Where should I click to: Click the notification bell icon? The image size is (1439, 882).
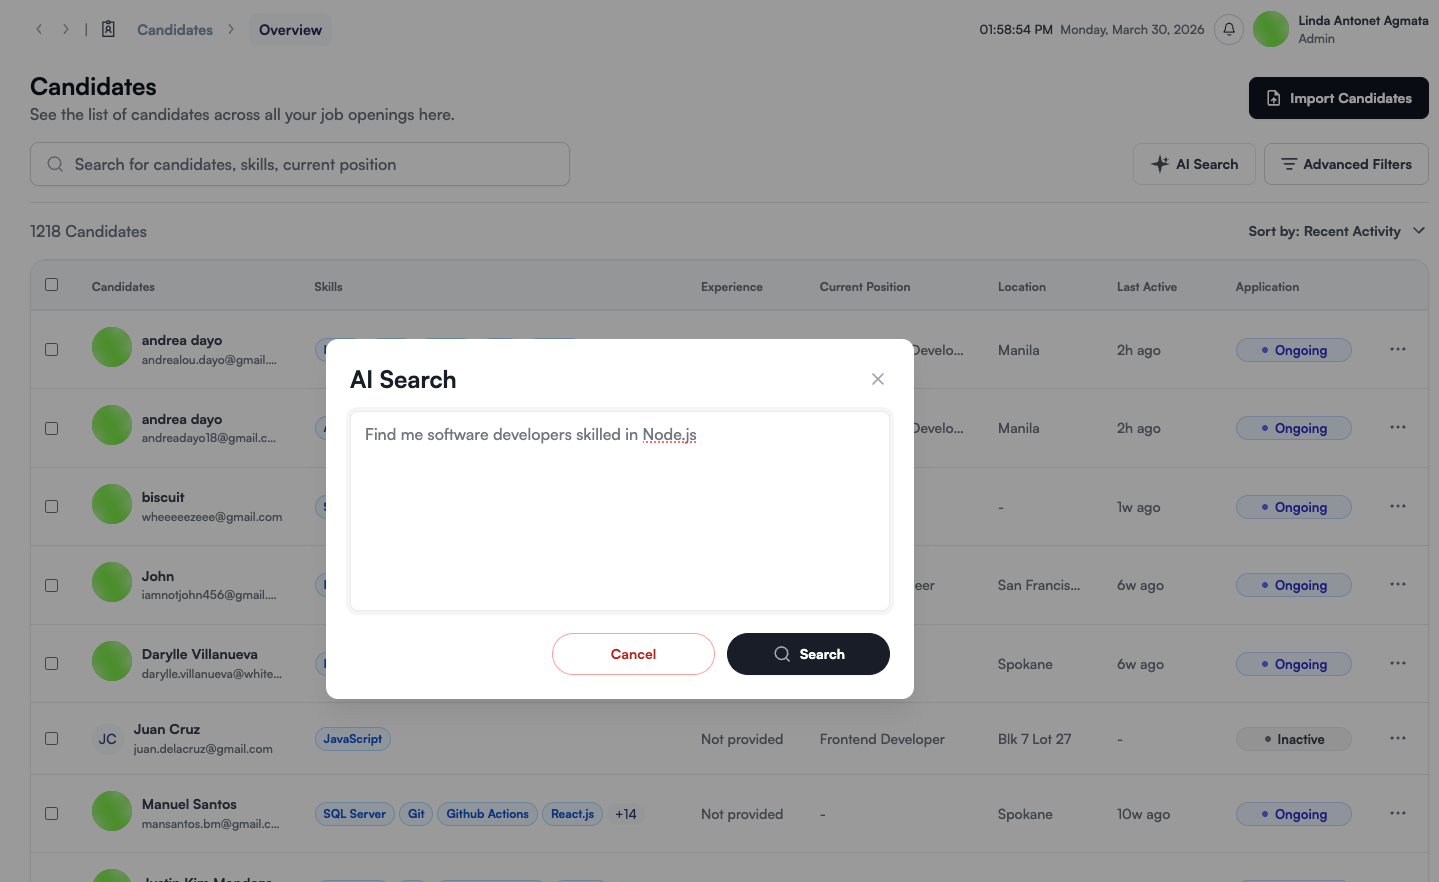coord(1229,30)
